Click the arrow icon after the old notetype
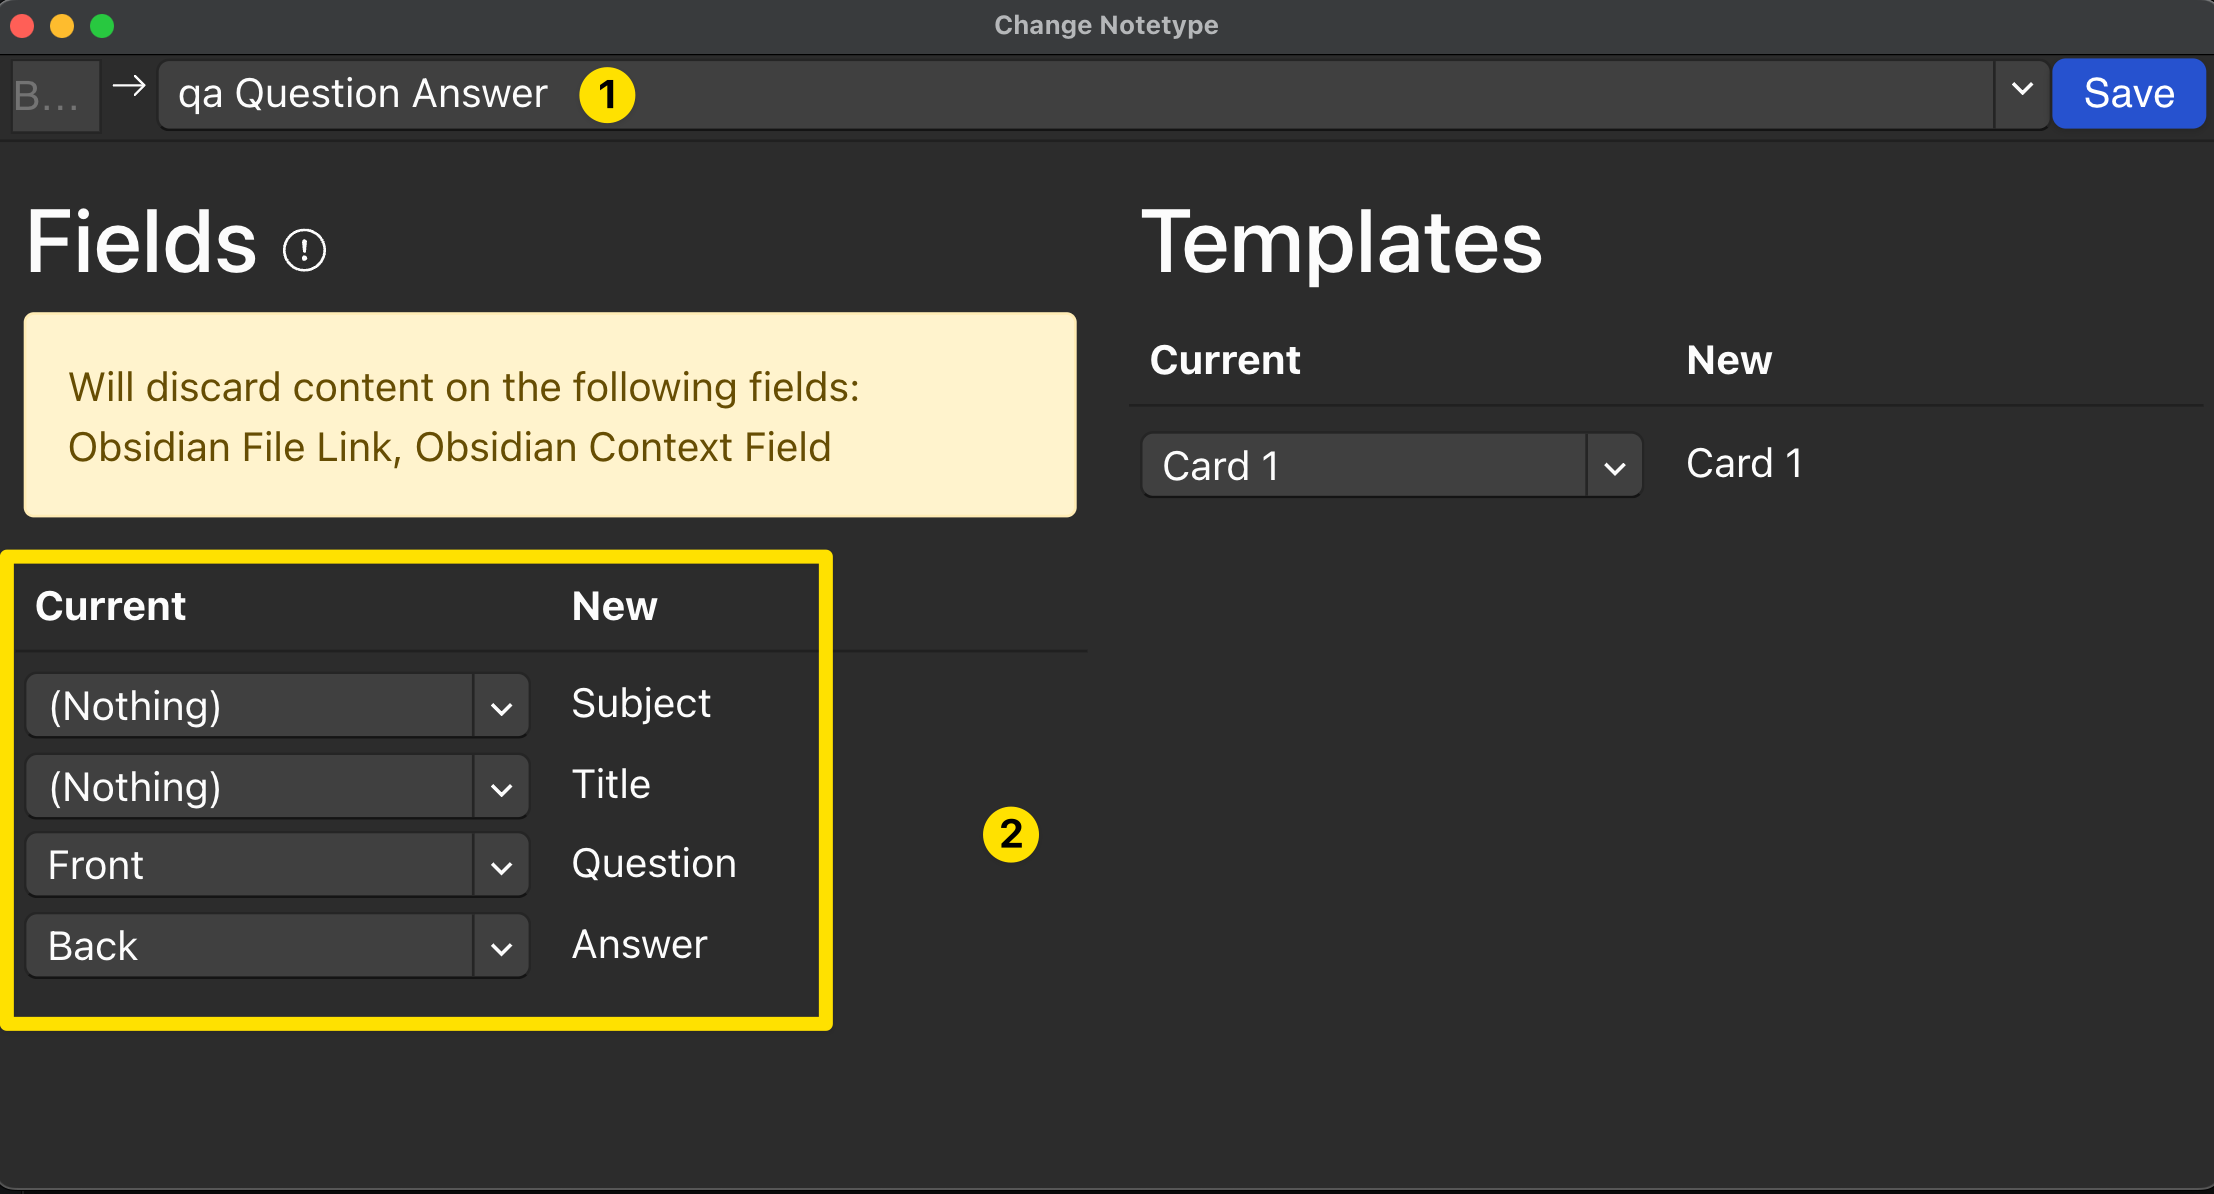Viewport: 2214px width, 1194px height. point(129,88)
